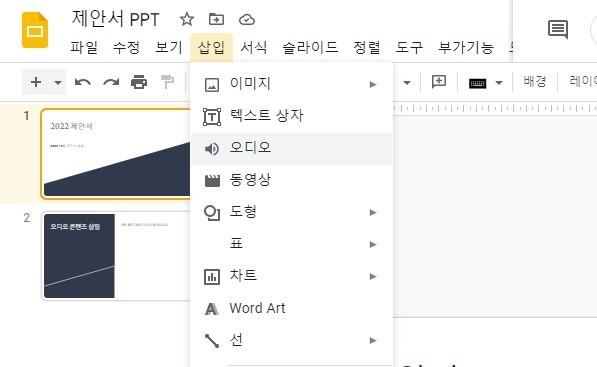
Task: Click the move to folder icon
Action: [x=216, y=19]
